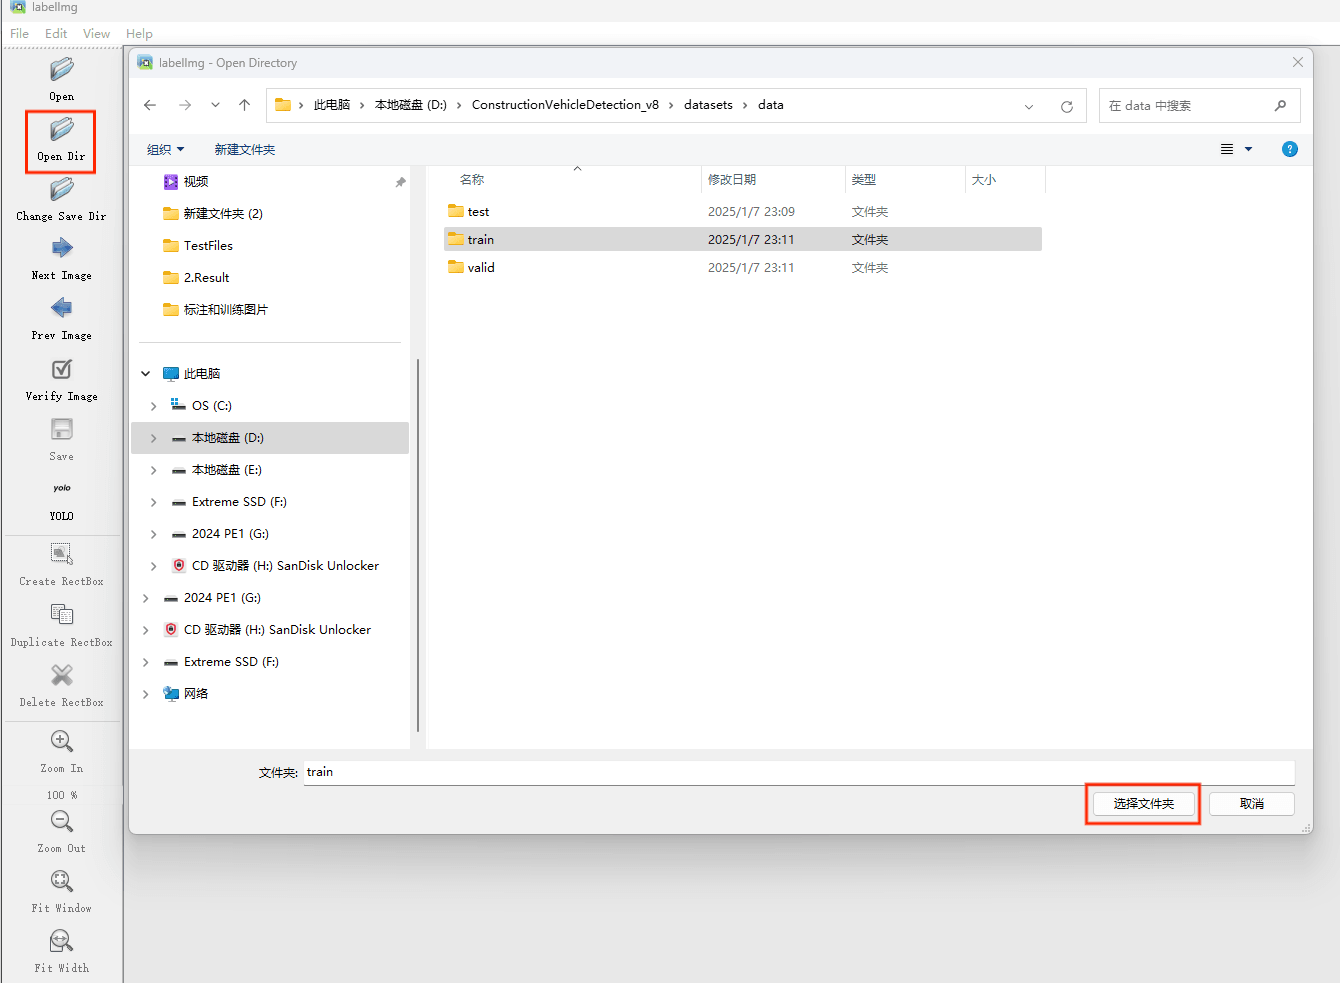Click the Open file icon

(x=61, y=70)
